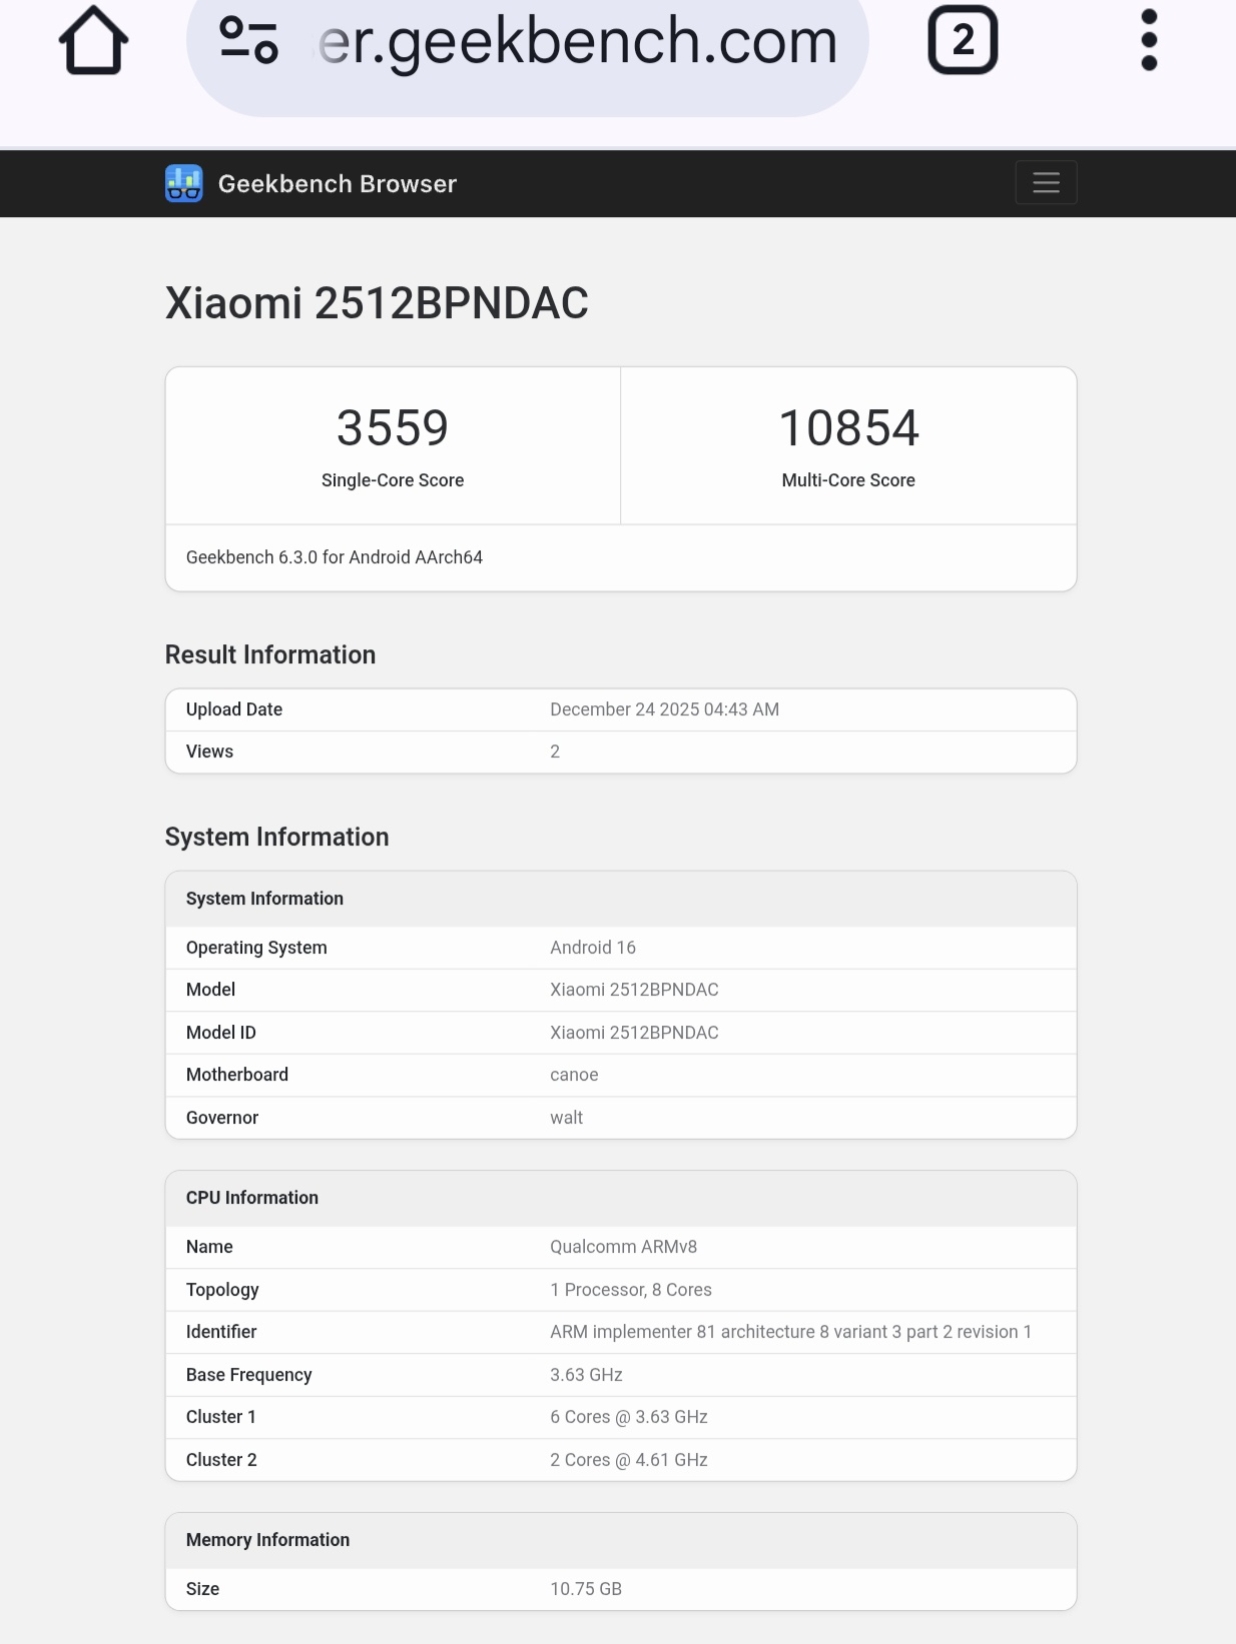Open the three-dot browser menu
This screenshot has height=1644, width=1236.
[1148, 41]
